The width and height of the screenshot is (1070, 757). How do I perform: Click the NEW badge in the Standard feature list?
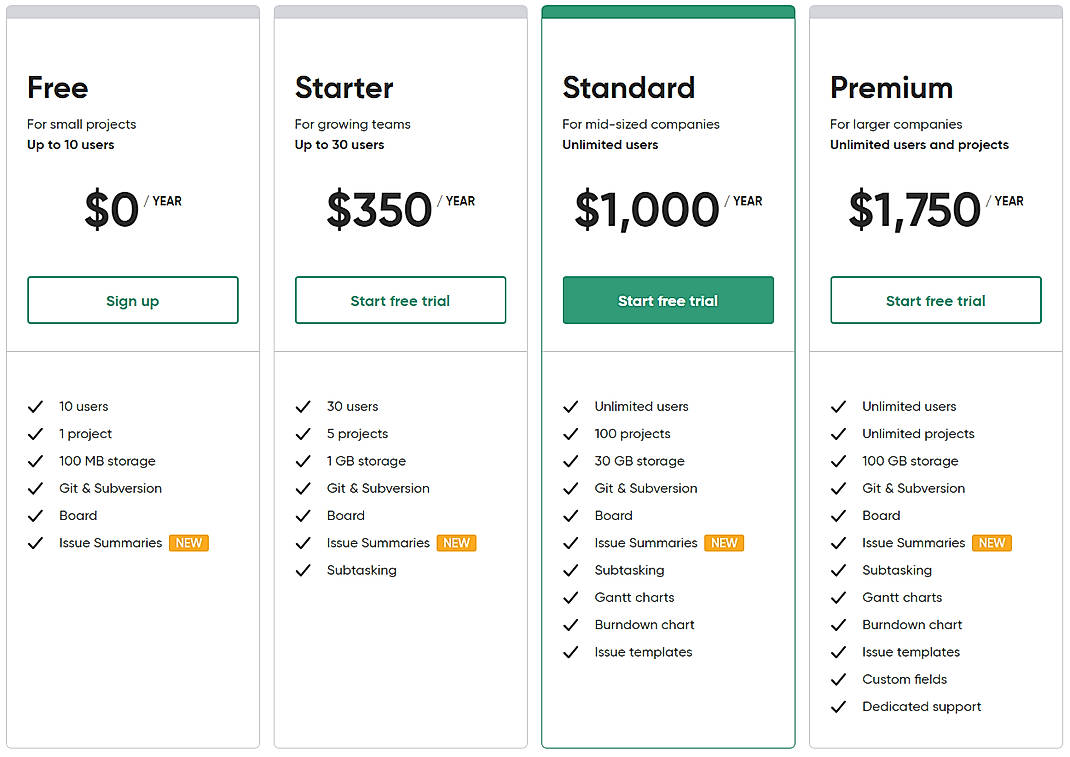click(724, 542)
